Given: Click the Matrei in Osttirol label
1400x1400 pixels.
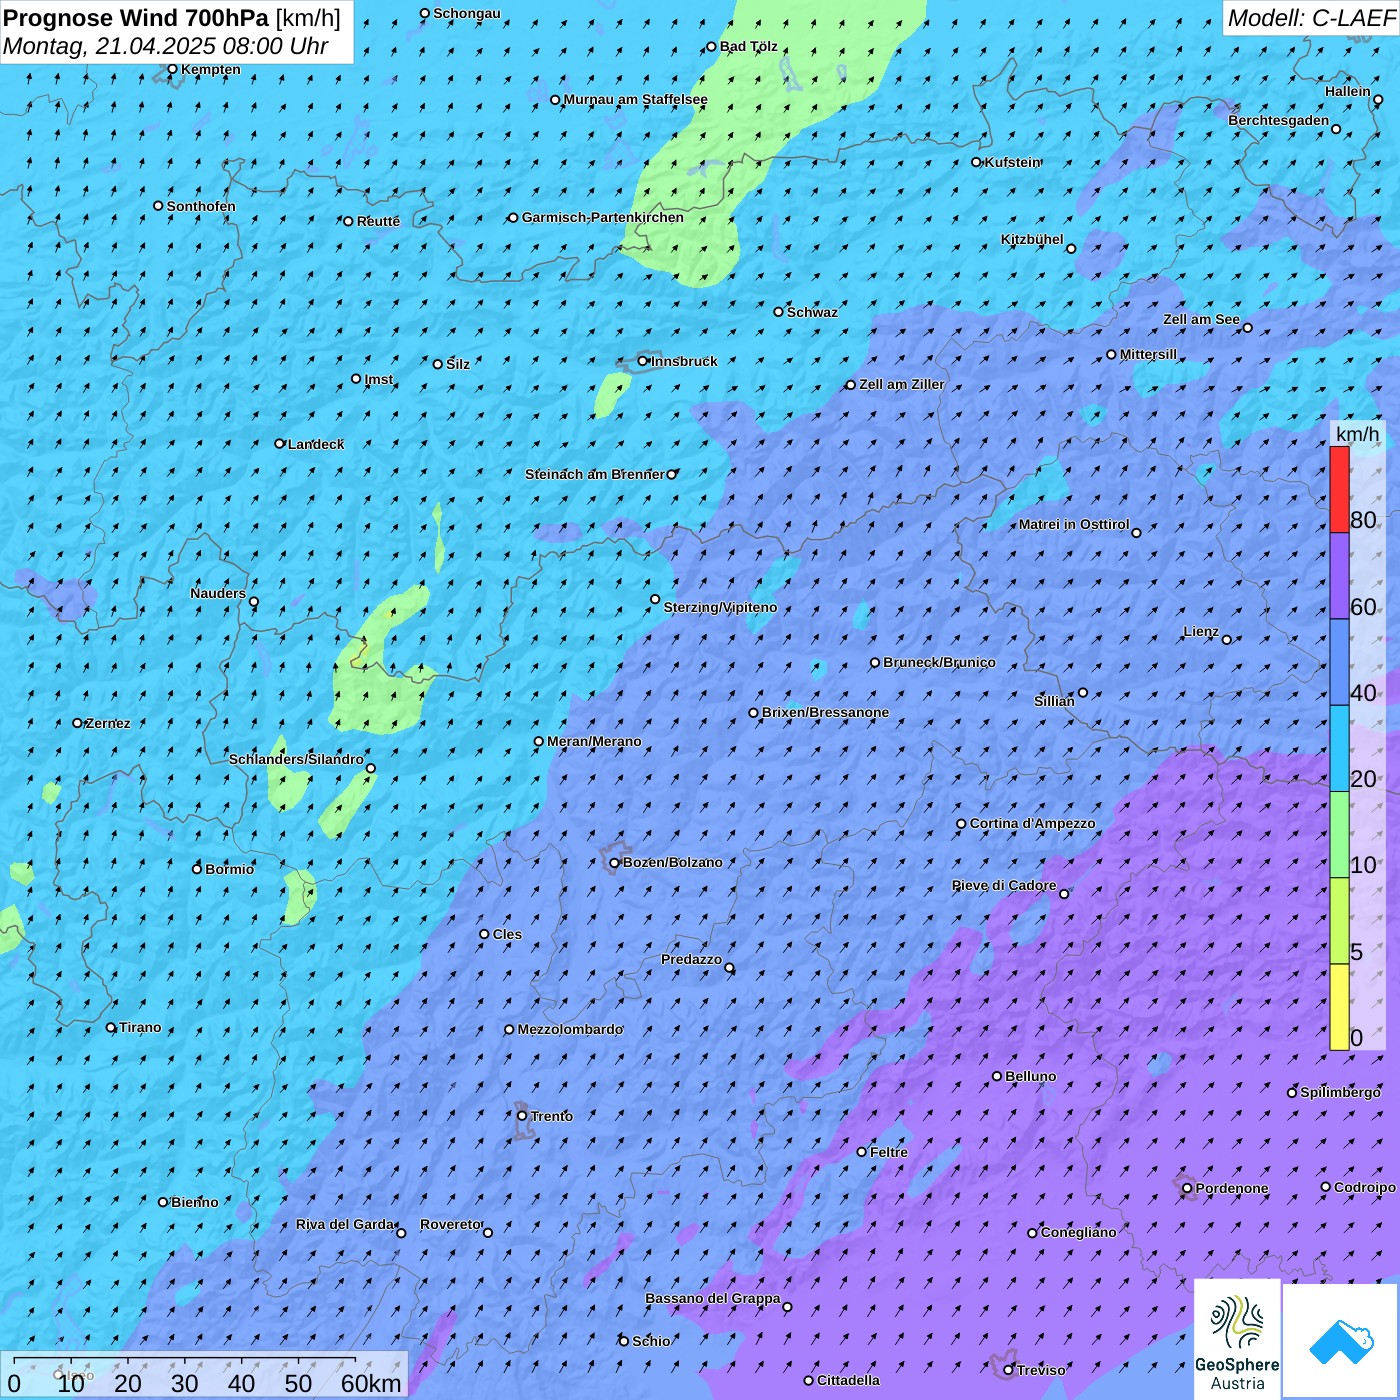Looking at the screenshot, I should coord(1074,524).
